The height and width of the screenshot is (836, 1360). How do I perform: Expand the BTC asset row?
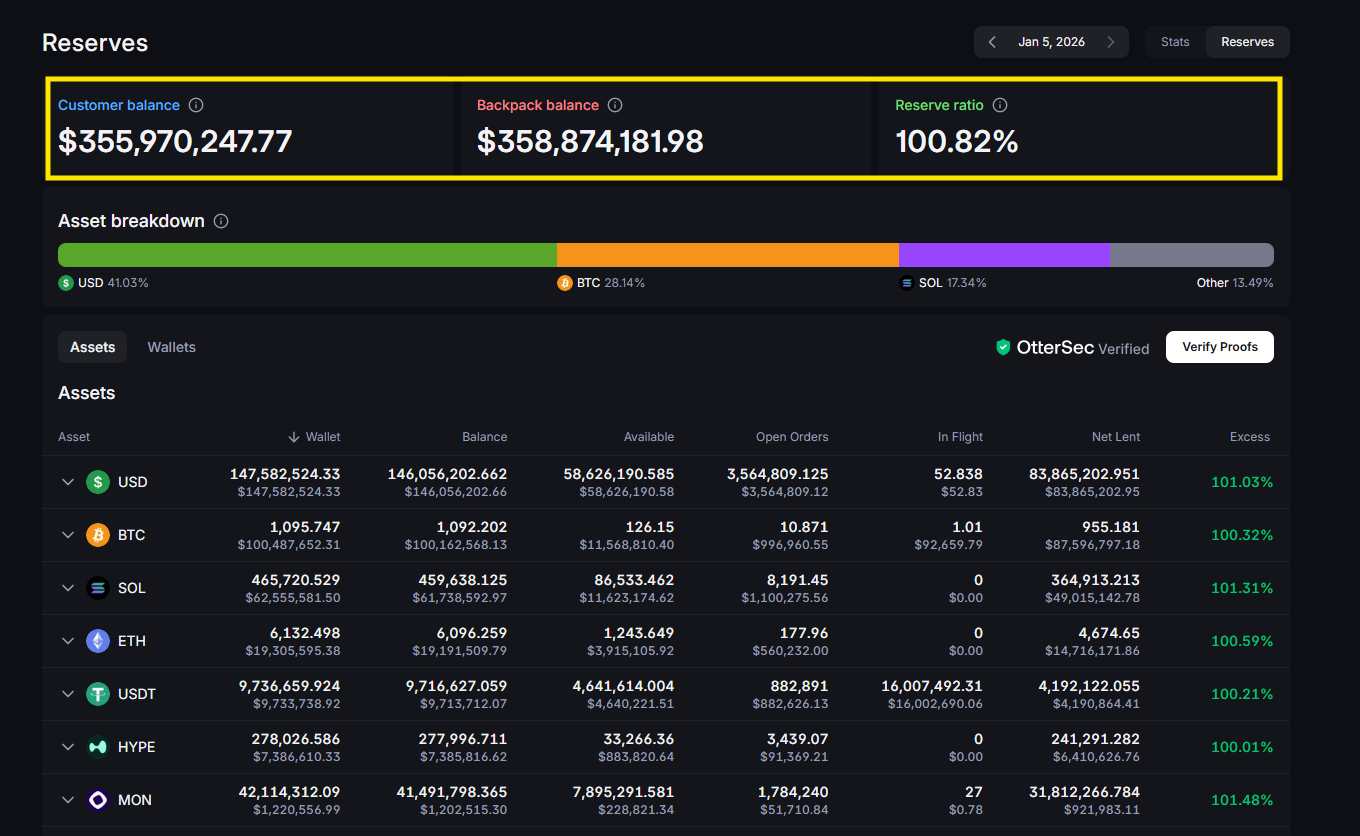tap(67, 535)
